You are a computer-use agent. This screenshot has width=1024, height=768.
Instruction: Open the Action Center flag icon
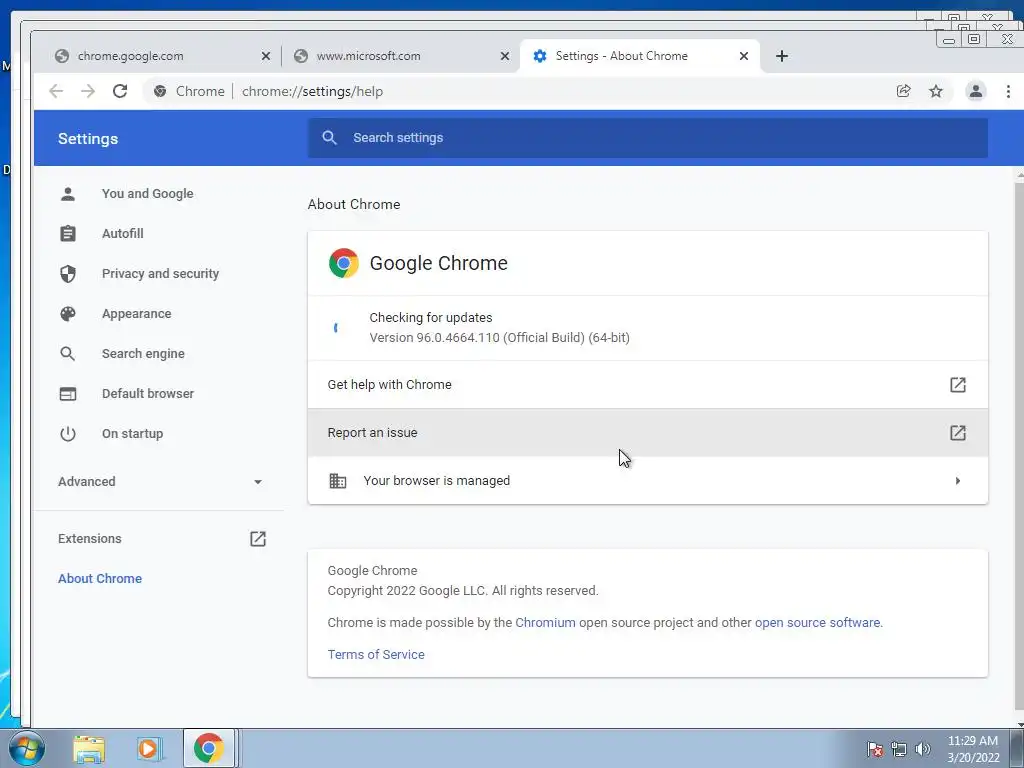coord(874,749)
